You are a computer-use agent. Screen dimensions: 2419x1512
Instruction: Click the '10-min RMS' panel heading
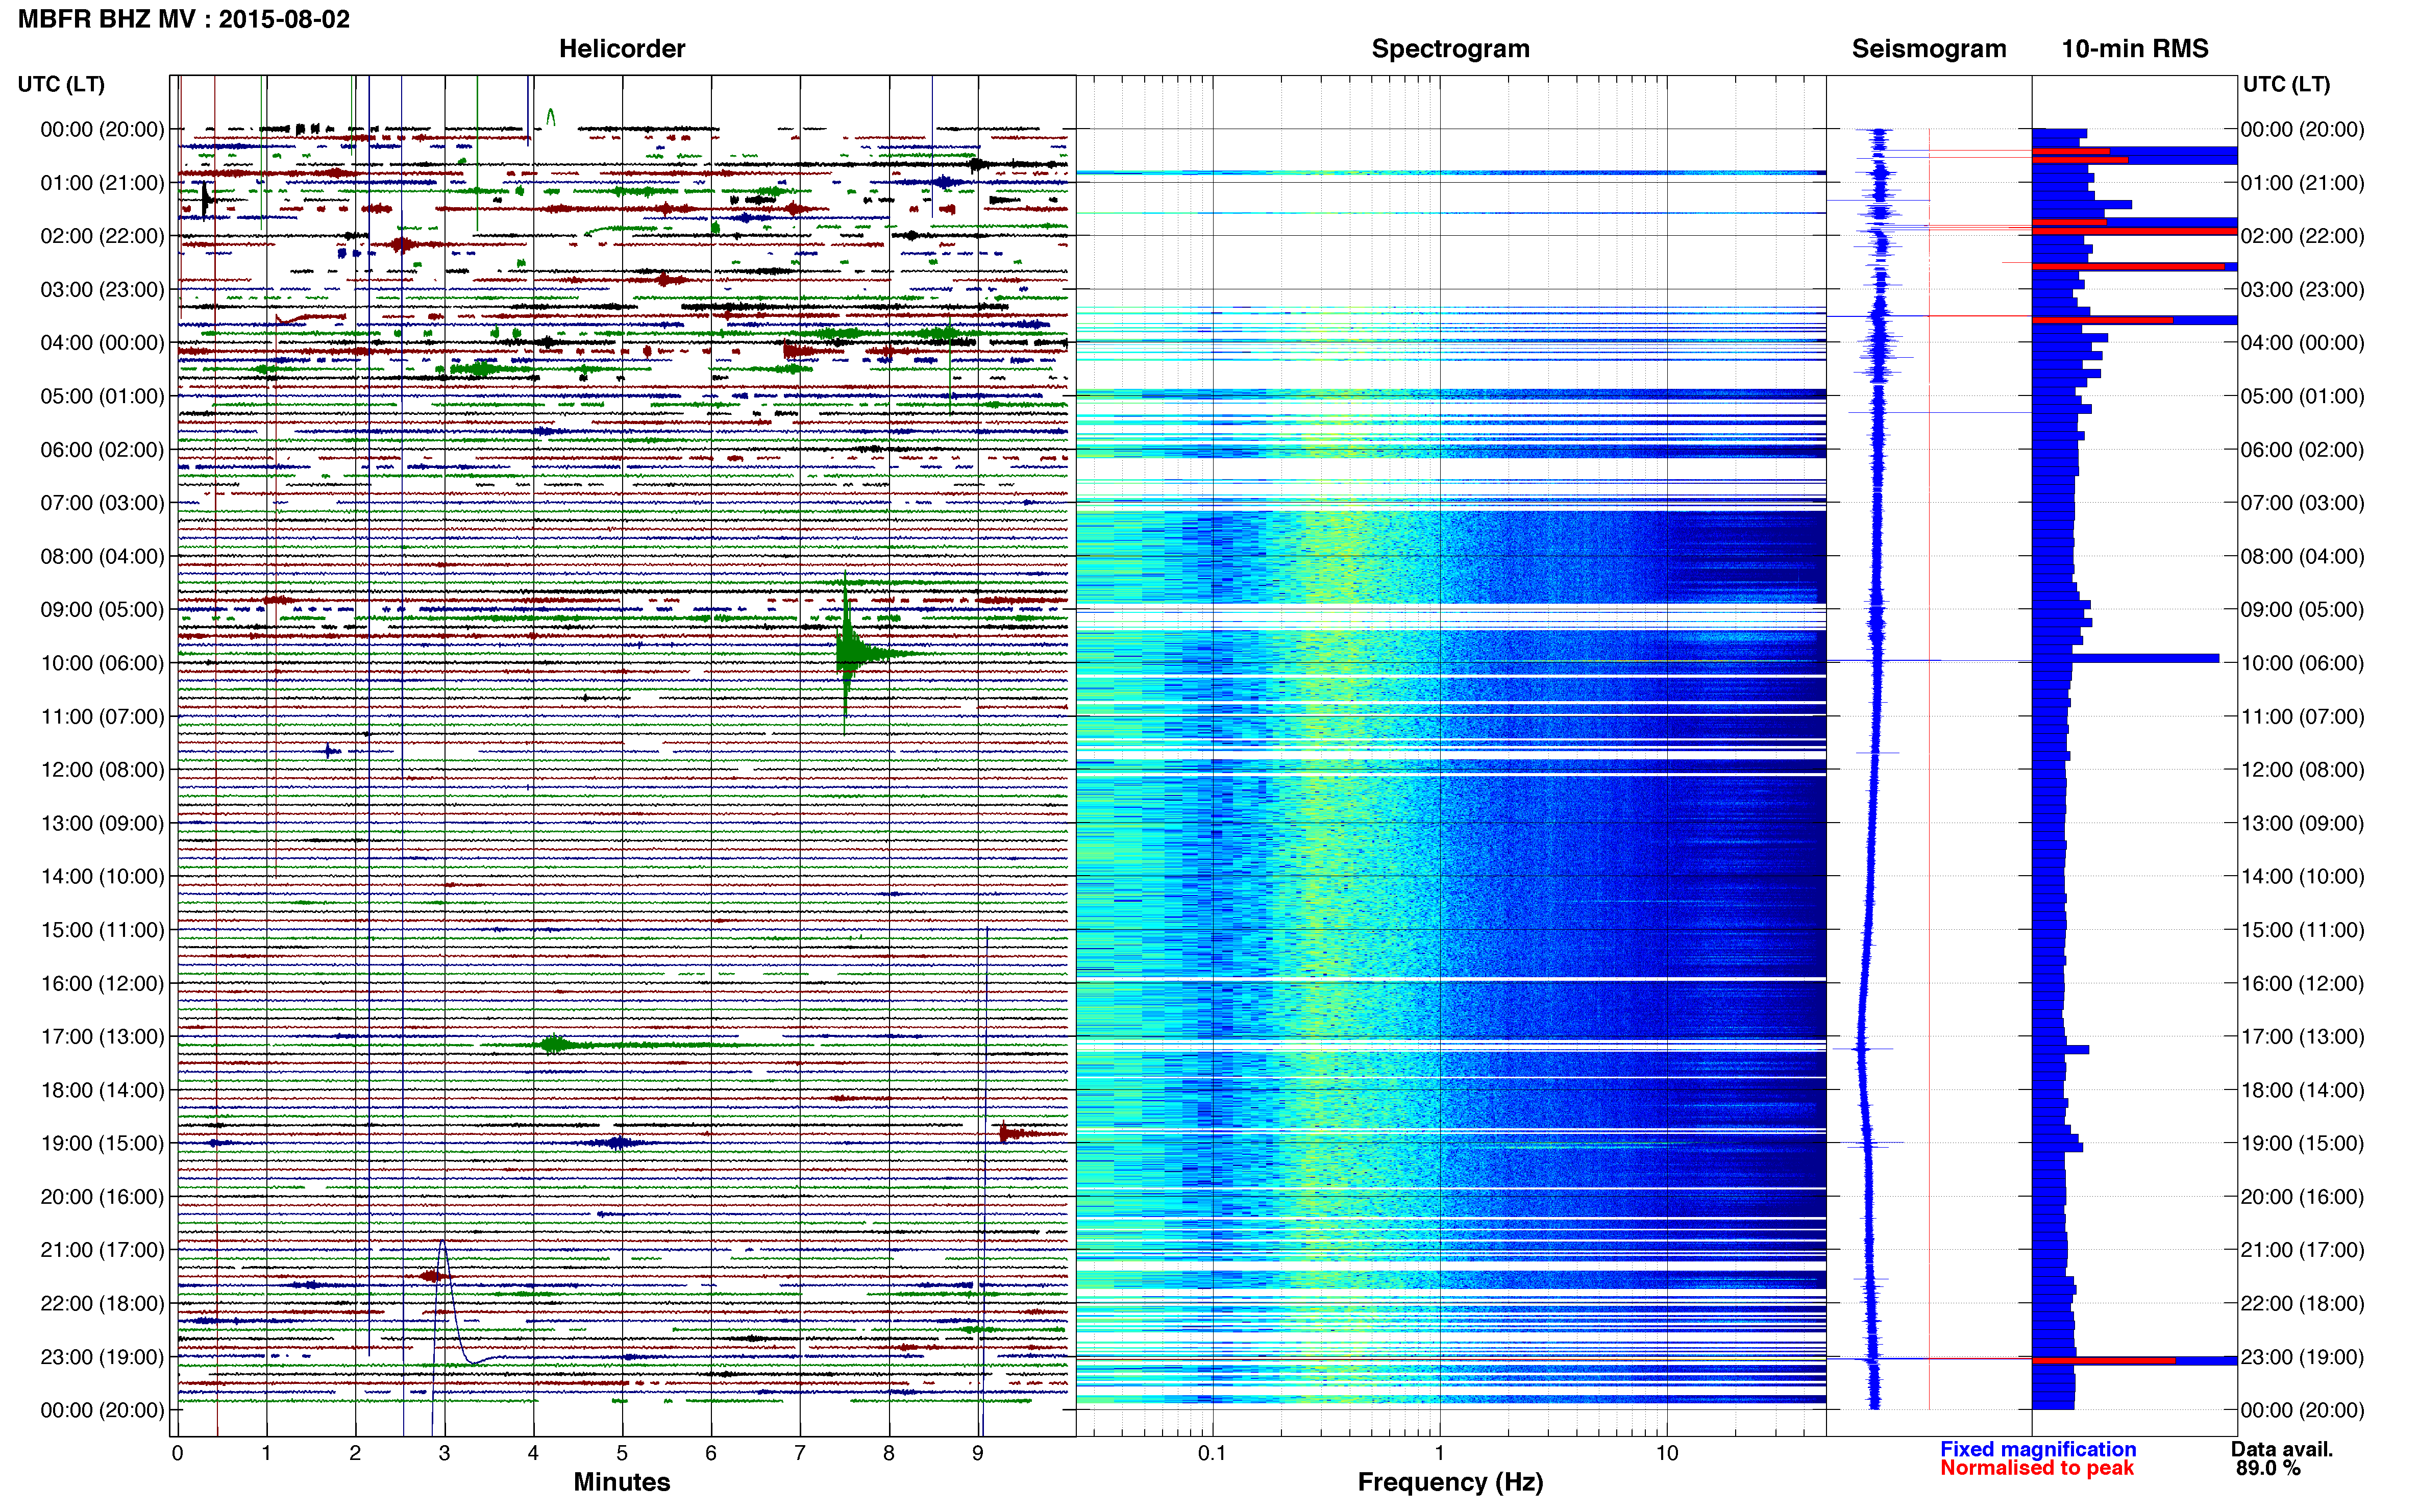click(x=2134, y=48)
